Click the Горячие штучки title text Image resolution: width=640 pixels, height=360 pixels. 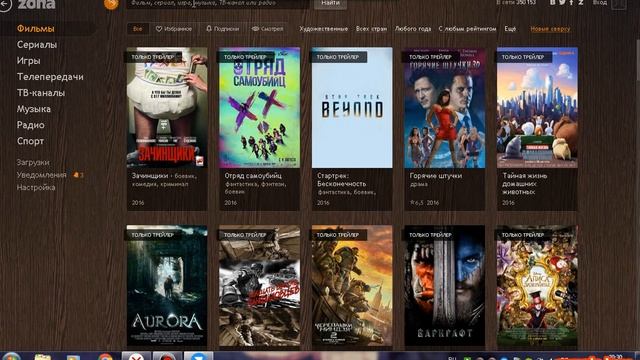[x=436, y=176]
